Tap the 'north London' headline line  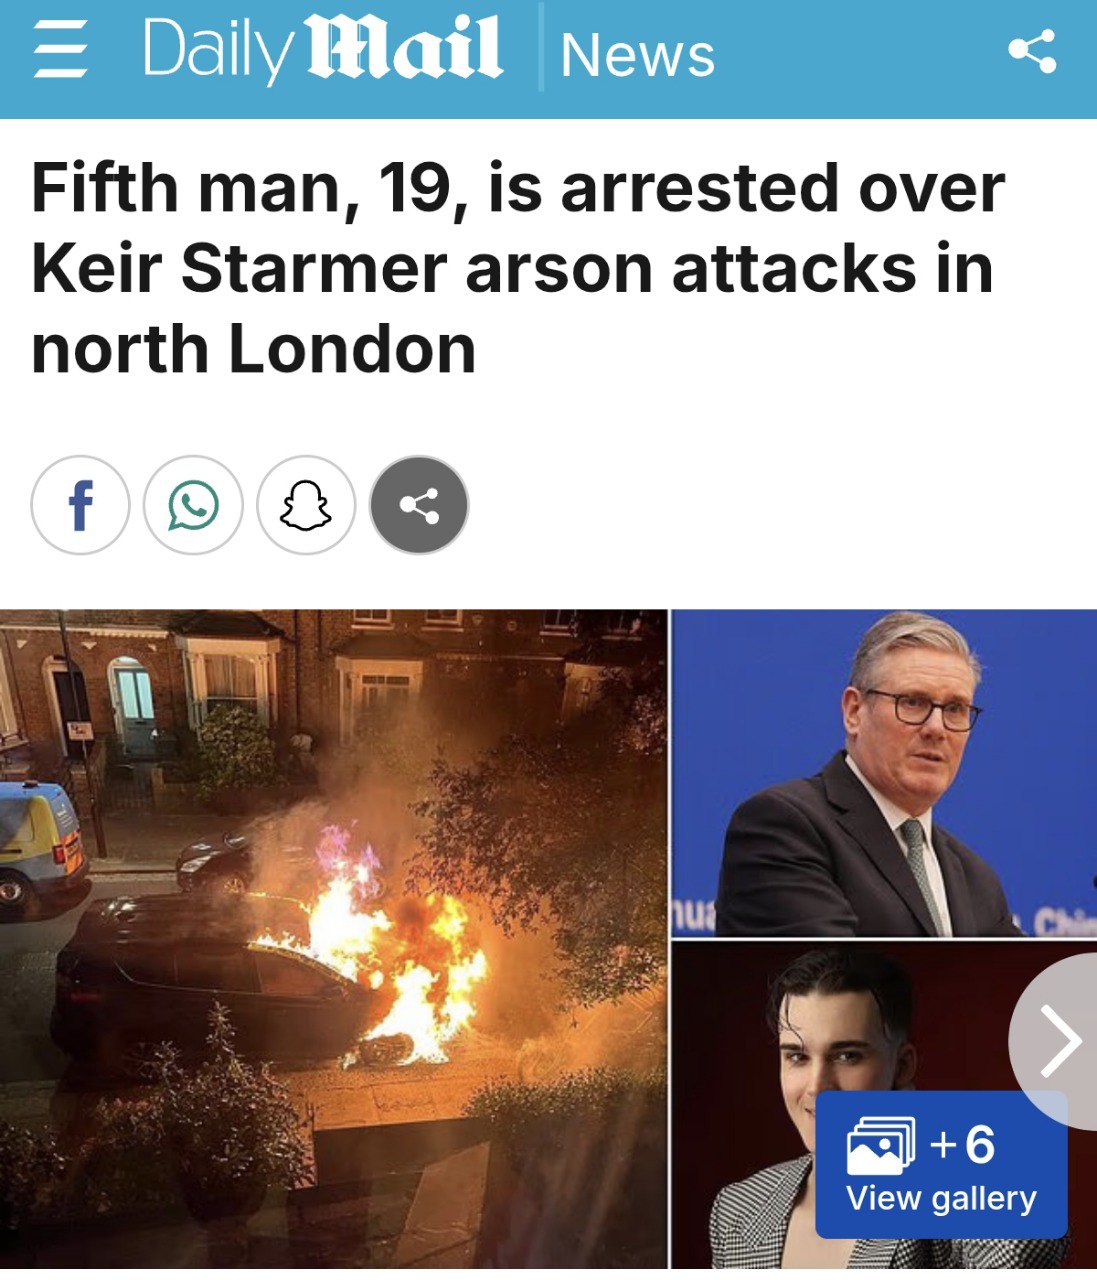point(253,349)
